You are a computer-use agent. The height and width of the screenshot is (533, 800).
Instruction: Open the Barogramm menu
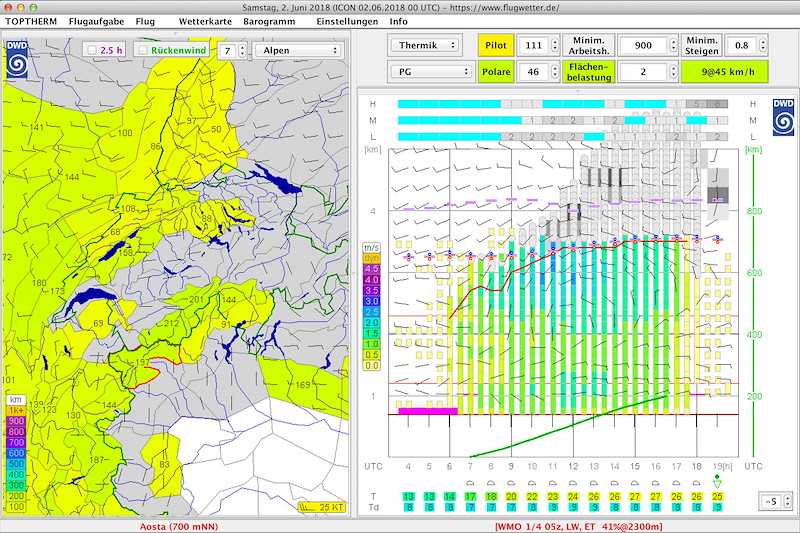269,21
